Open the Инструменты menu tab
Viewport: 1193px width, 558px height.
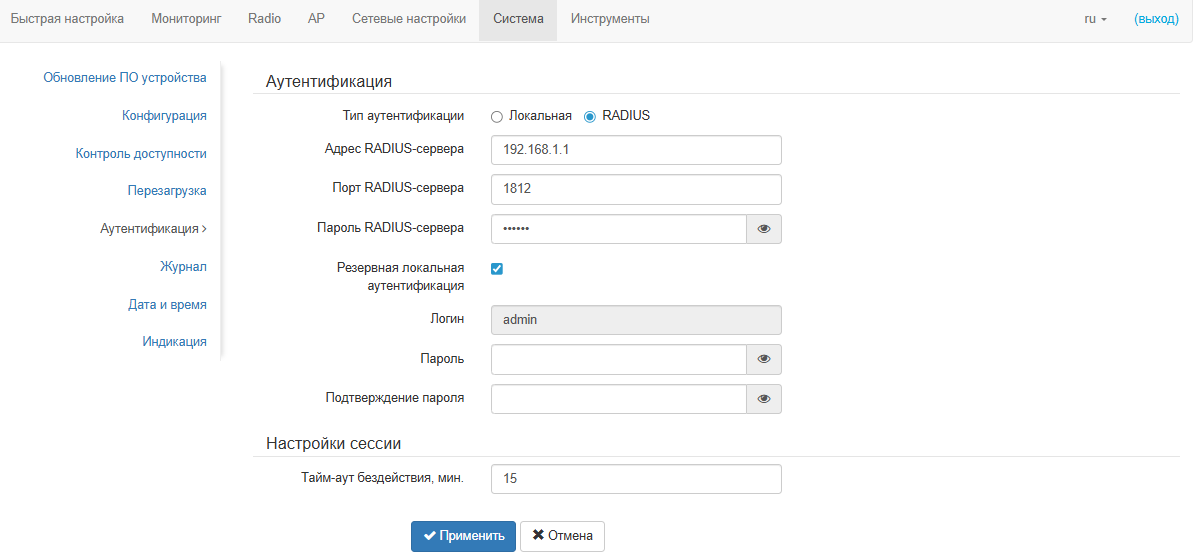coord(610,19)
